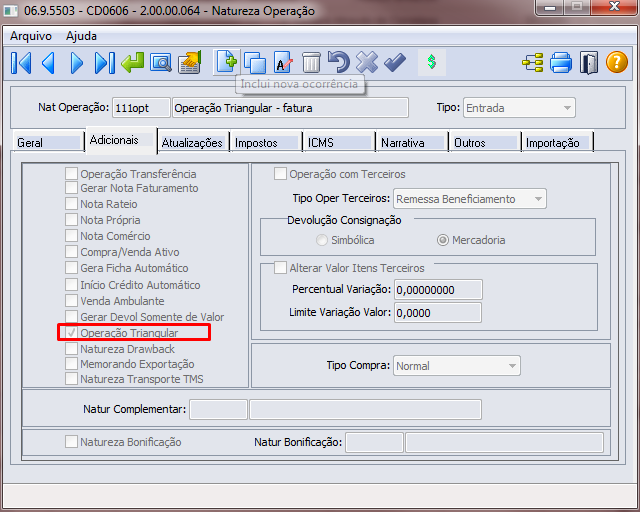Enable Natureza Bonificação checkbox

[71, 441]
